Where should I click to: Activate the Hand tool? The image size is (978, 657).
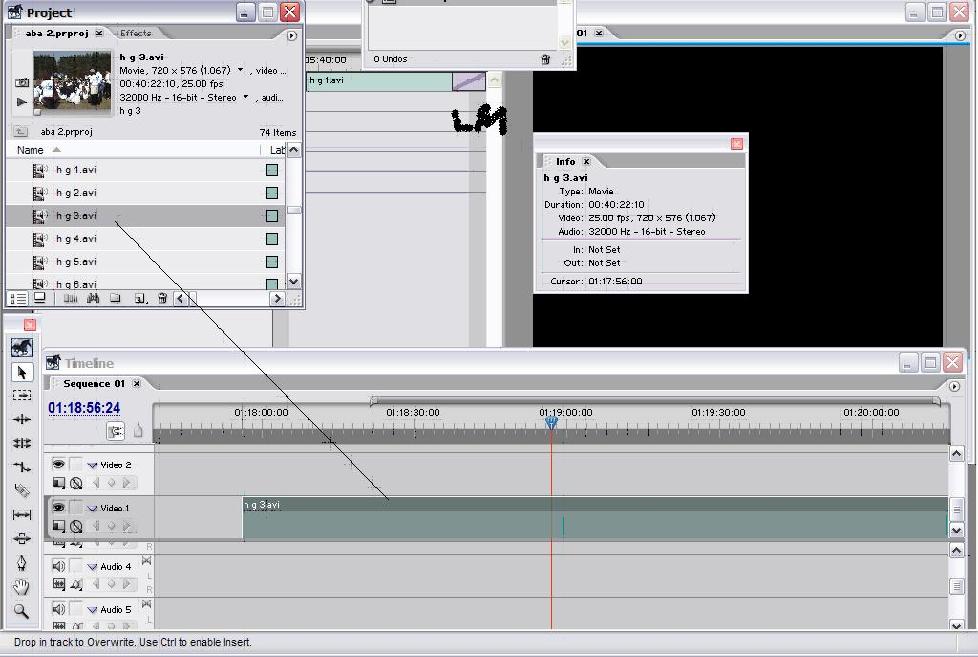coord(22,587)
